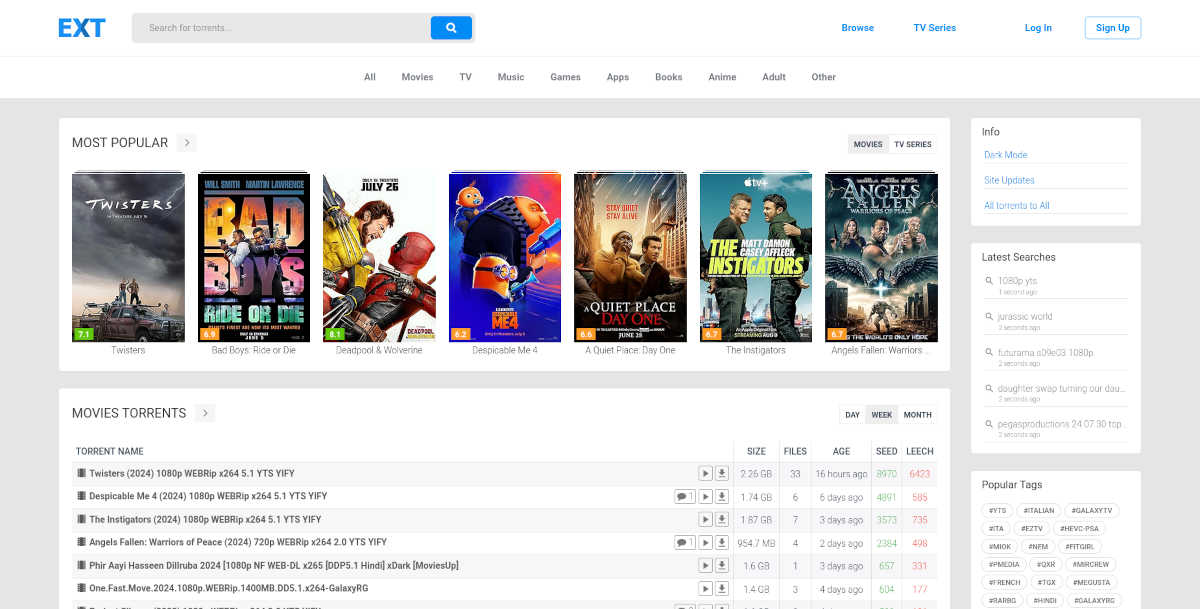The height and width of the screenshot is (609, 1200).
Task: Click film icon beside Twisters torrent name
Action: 81,474
